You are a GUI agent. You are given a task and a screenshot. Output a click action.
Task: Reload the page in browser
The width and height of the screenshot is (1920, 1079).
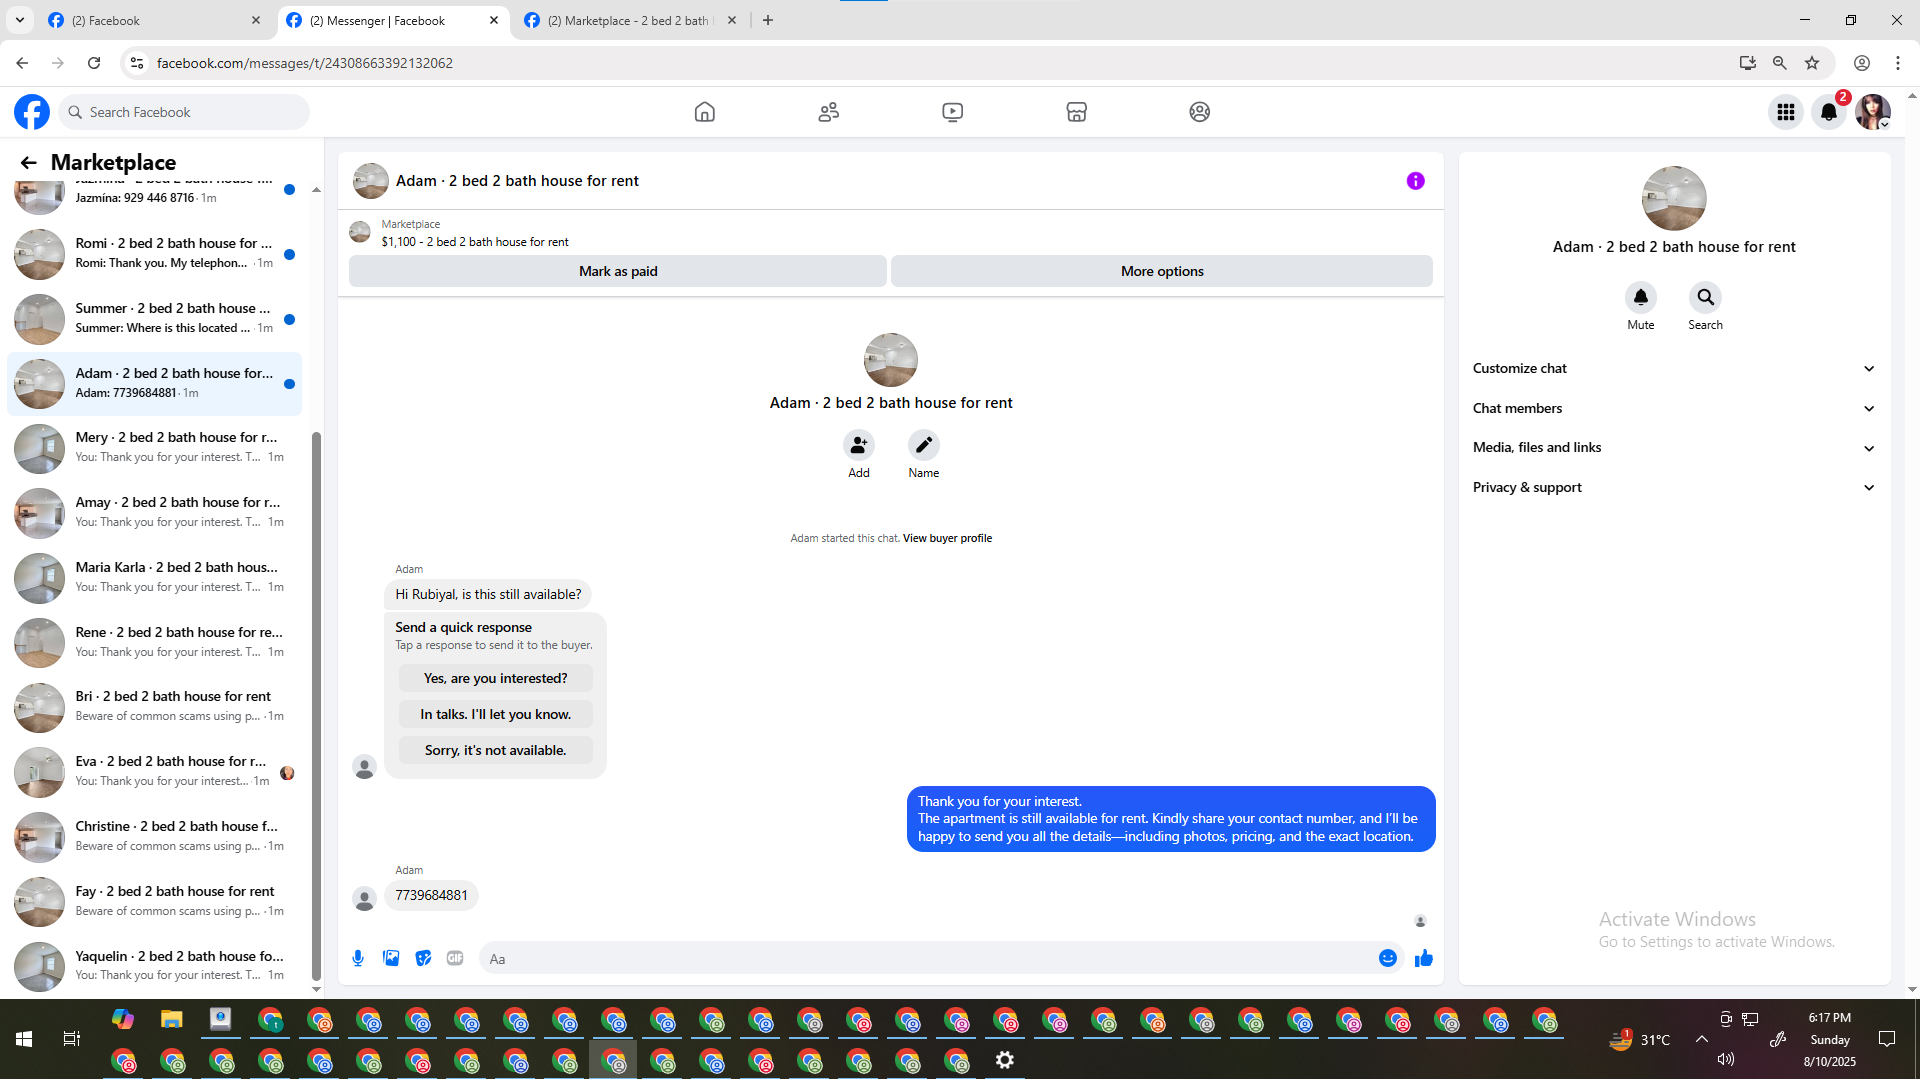coord(94,63)
